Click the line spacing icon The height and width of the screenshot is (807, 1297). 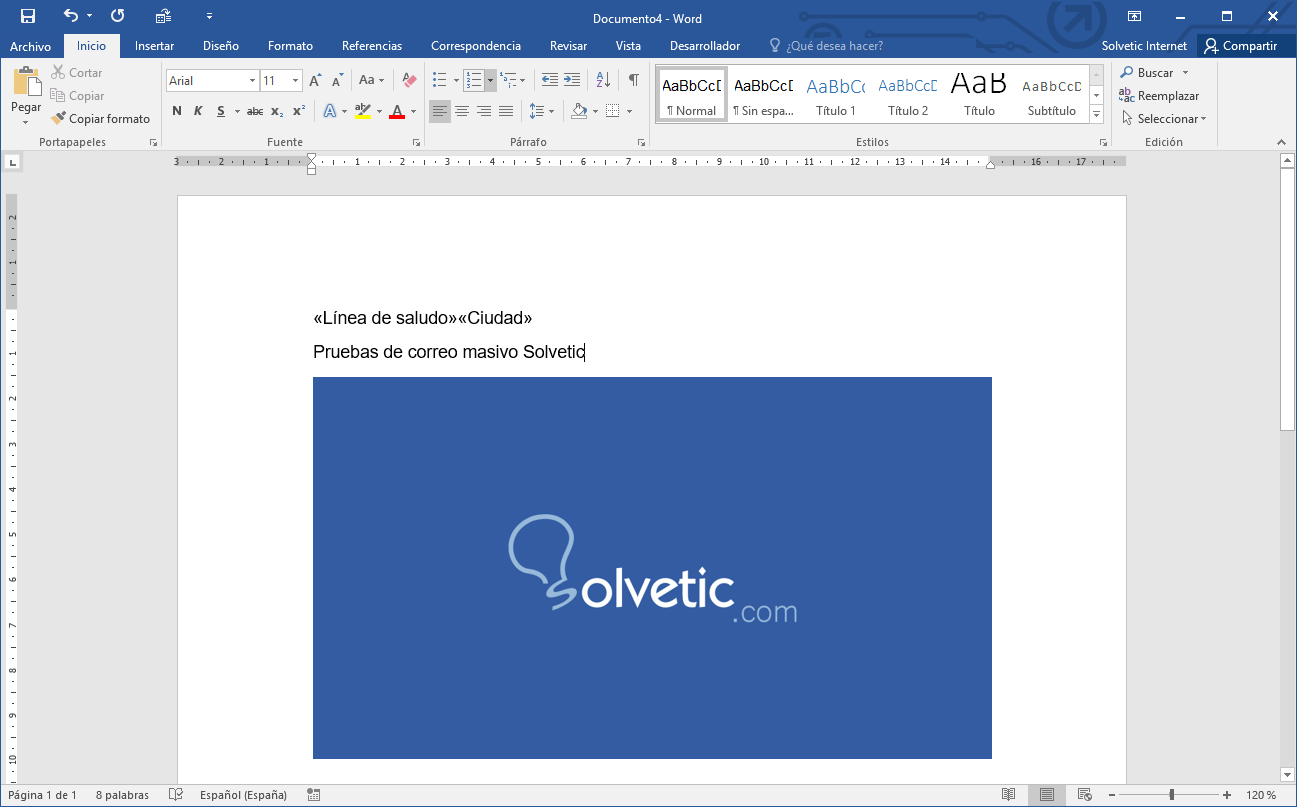pos(536,111)
